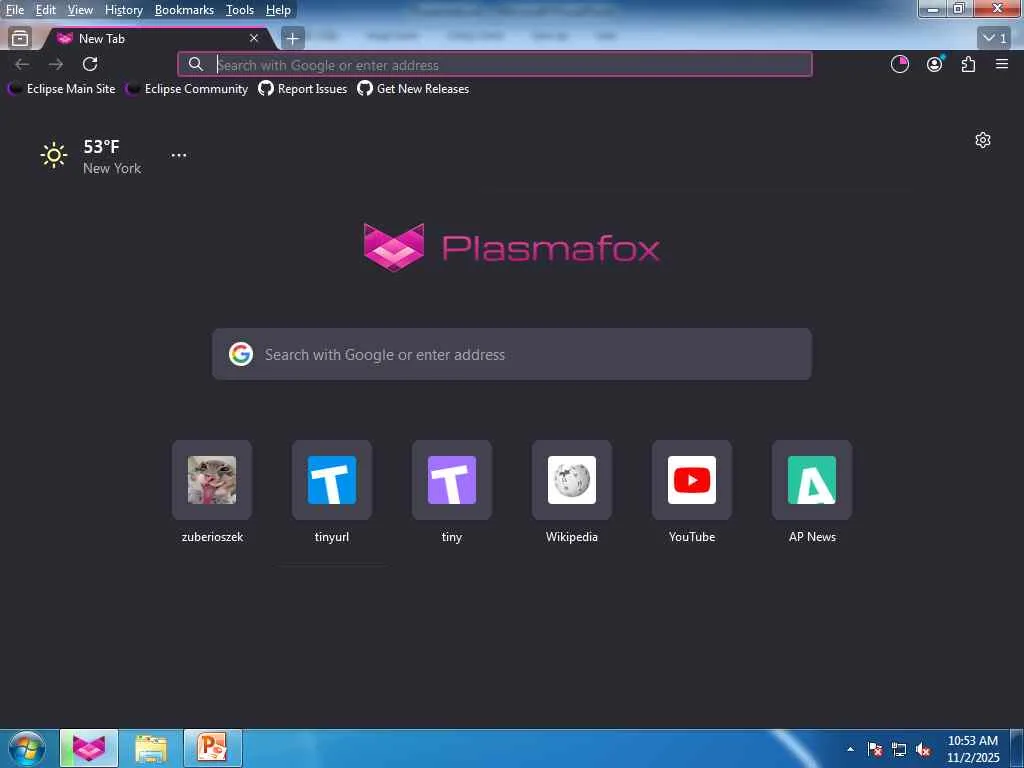Click the Google logo in search box
The image size is (1024, 768).
[241, 354]
